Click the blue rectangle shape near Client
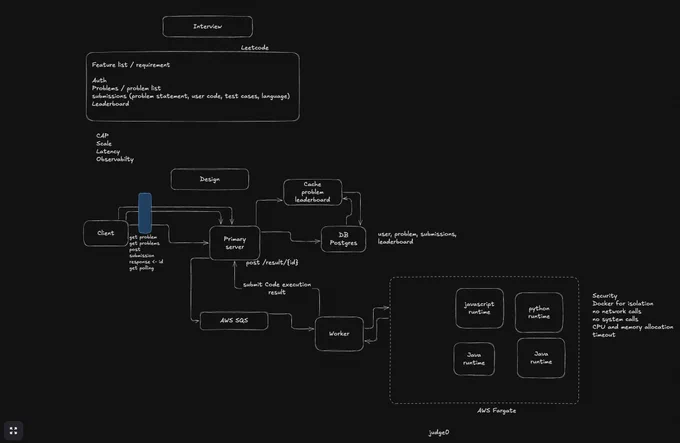Viewport: 680px width, 443px height. click(145, 213)
